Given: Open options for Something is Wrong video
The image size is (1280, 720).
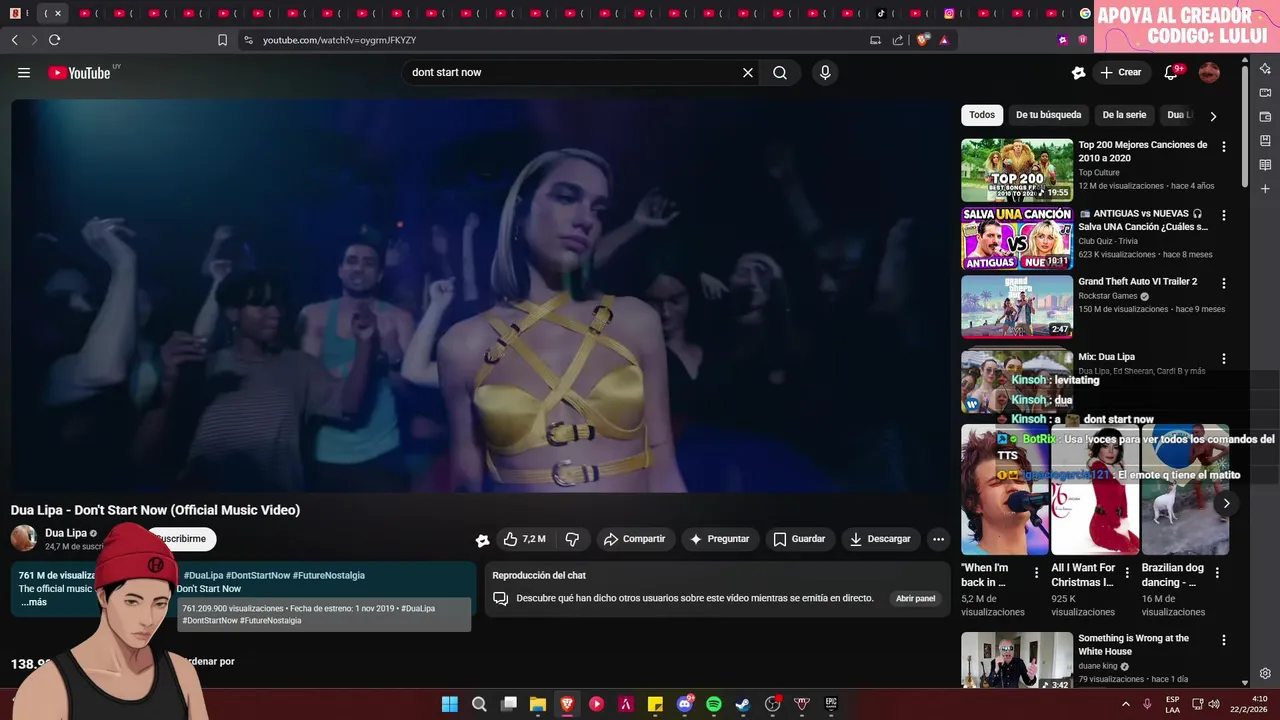Looking at the screenshot, I should tap(1223, 640).
